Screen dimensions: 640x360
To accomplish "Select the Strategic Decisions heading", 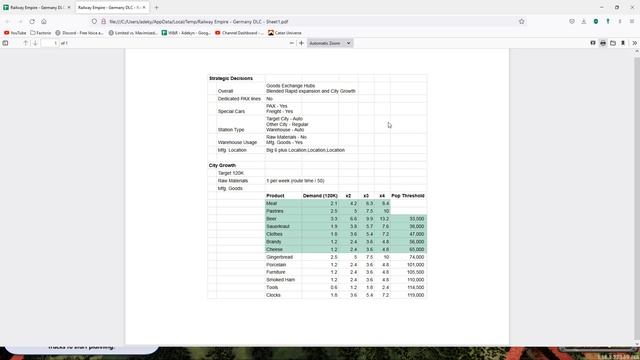I will (x=231, y=78).
